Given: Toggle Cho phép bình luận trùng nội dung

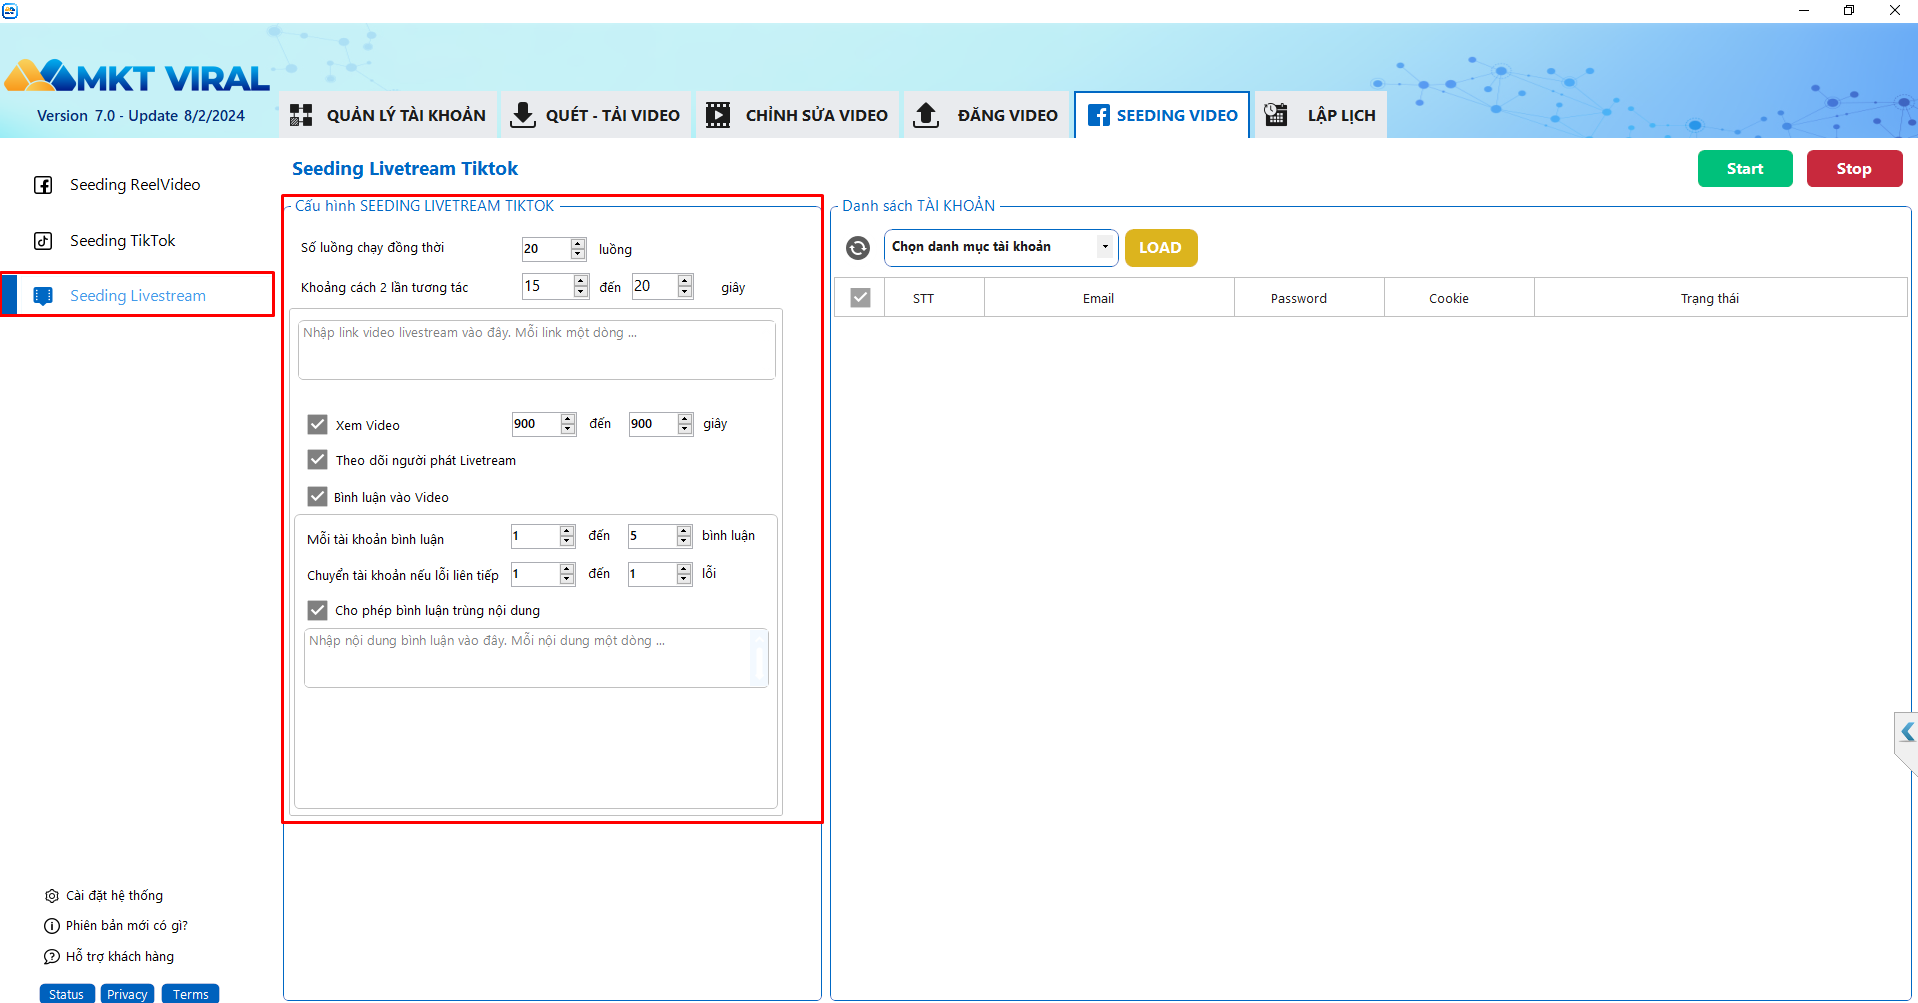Looking at the screenshot, I should 317,610.
